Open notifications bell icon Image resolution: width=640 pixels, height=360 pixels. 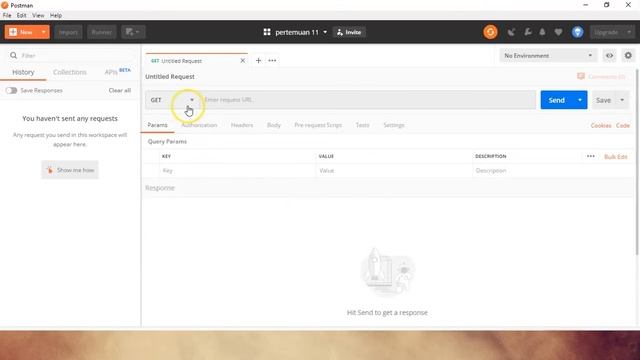(542, 32)
